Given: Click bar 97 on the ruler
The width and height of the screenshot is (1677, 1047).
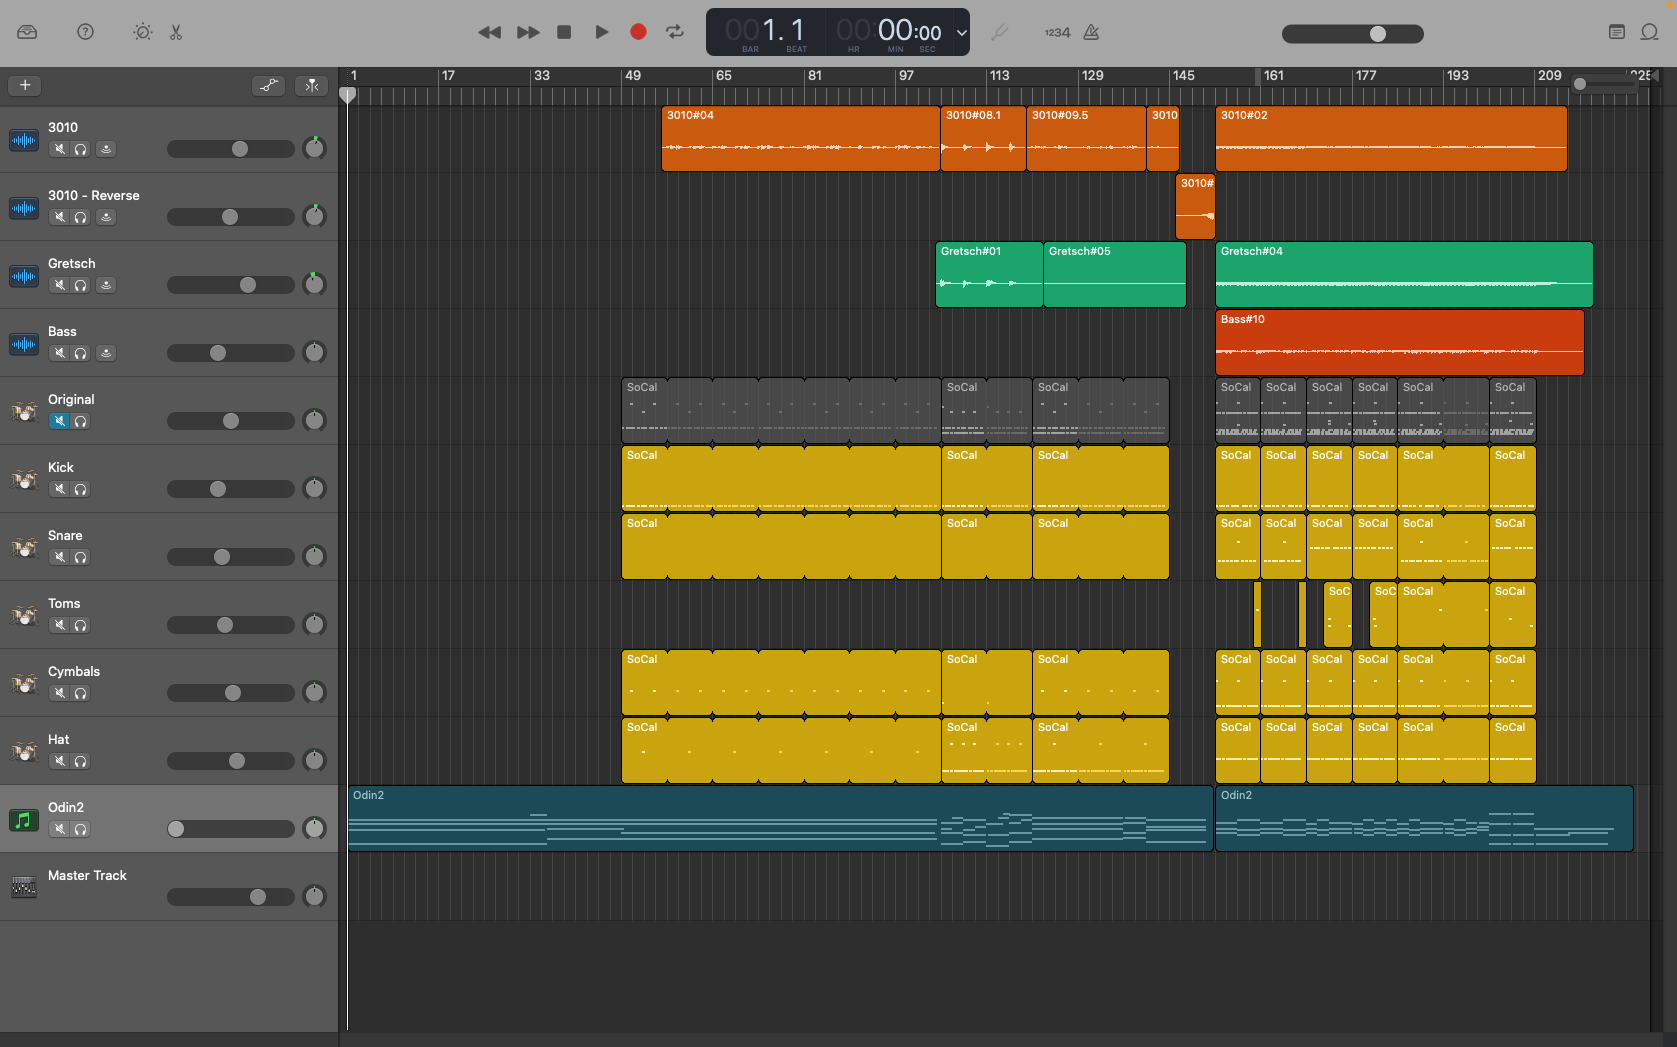Looking at the screenshot, I should click(x=906, y=76).
